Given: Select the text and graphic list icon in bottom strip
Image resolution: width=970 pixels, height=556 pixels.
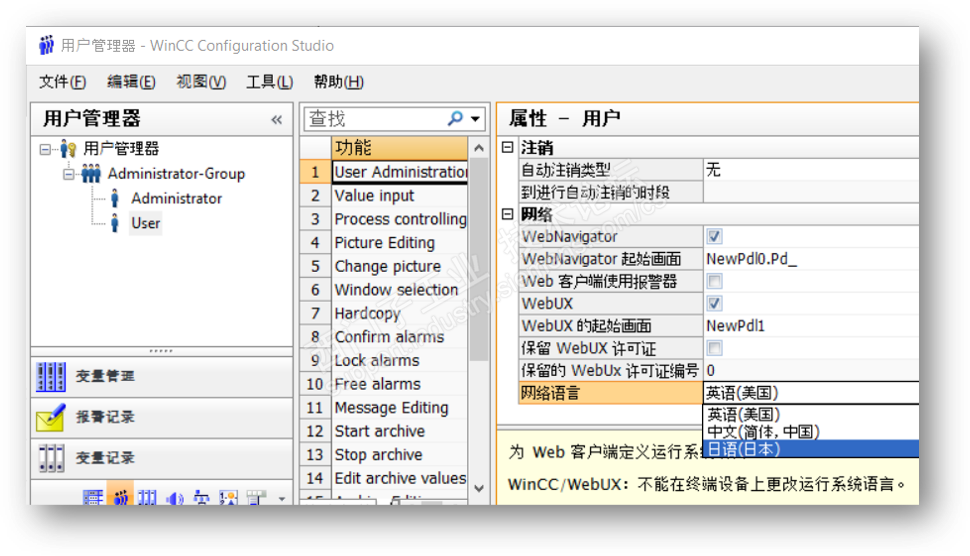Looking at the screenshot, I should (228, 498).
